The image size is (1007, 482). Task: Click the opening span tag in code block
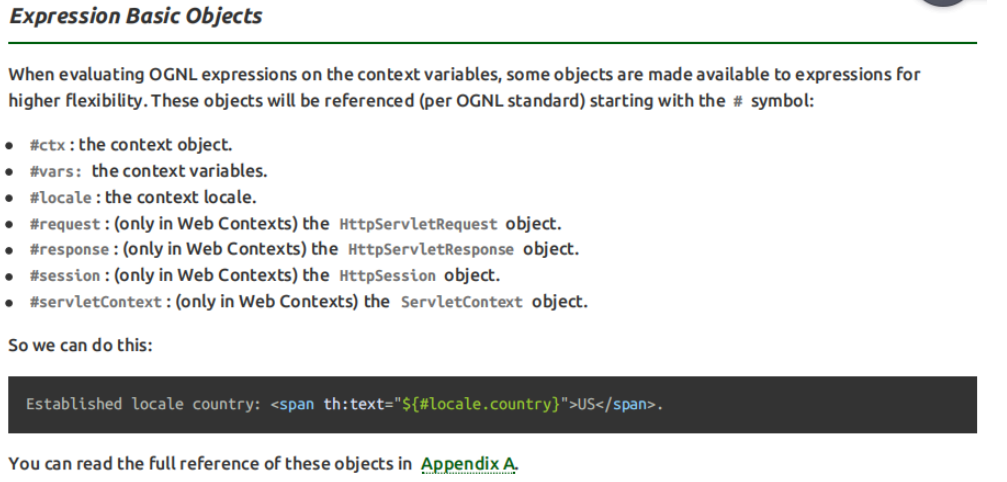292,405
